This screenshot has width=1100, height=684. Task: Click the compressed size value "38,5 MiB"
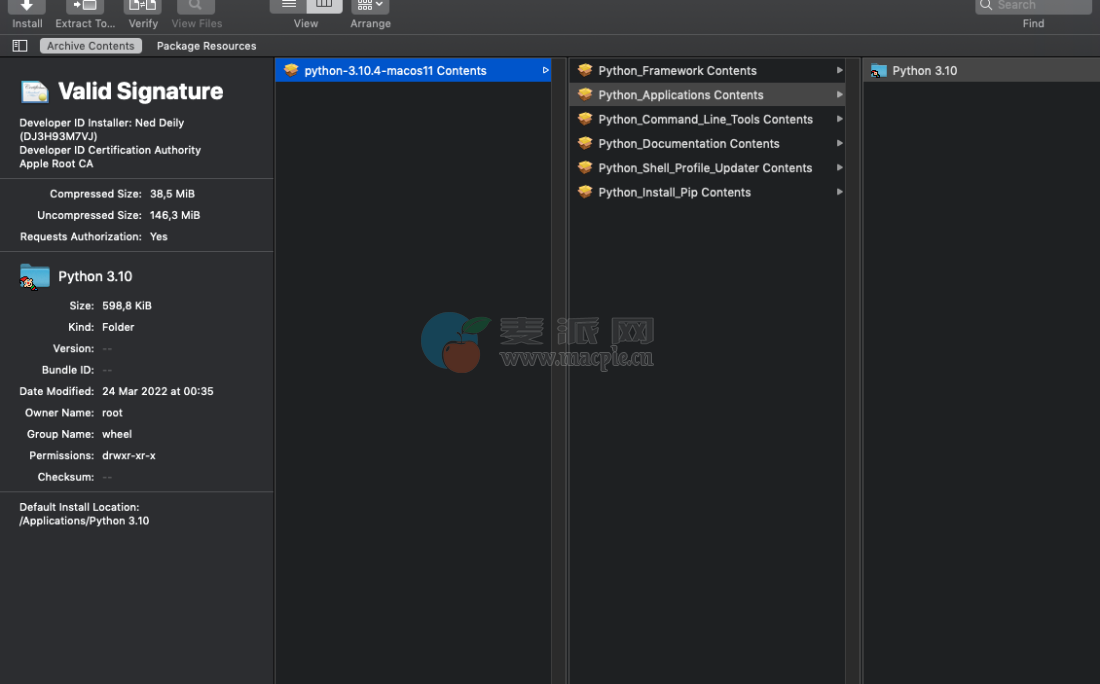point(173,194)
